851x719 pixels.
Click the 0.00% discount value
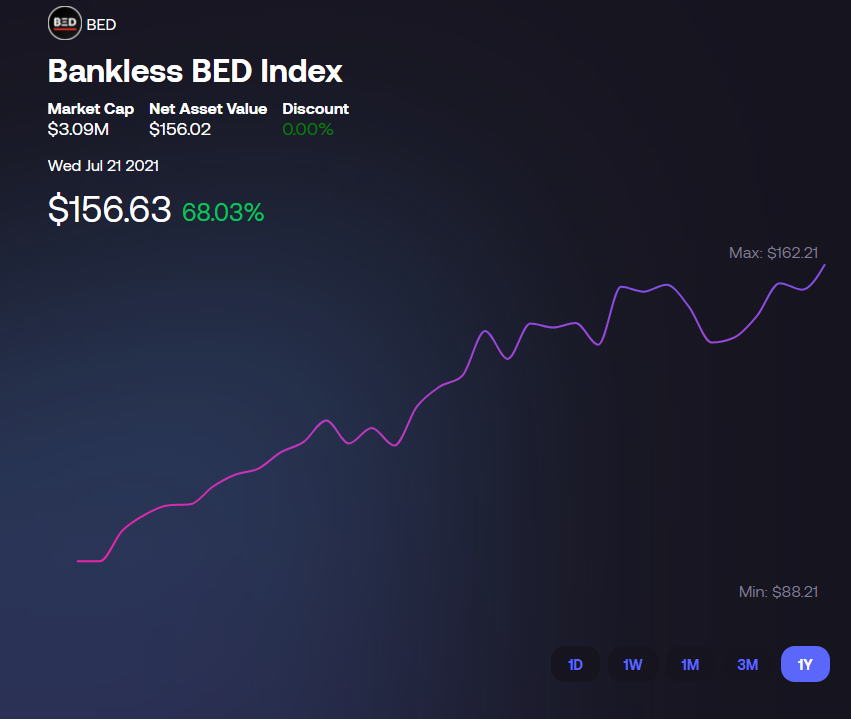click(x=308, y=129)
